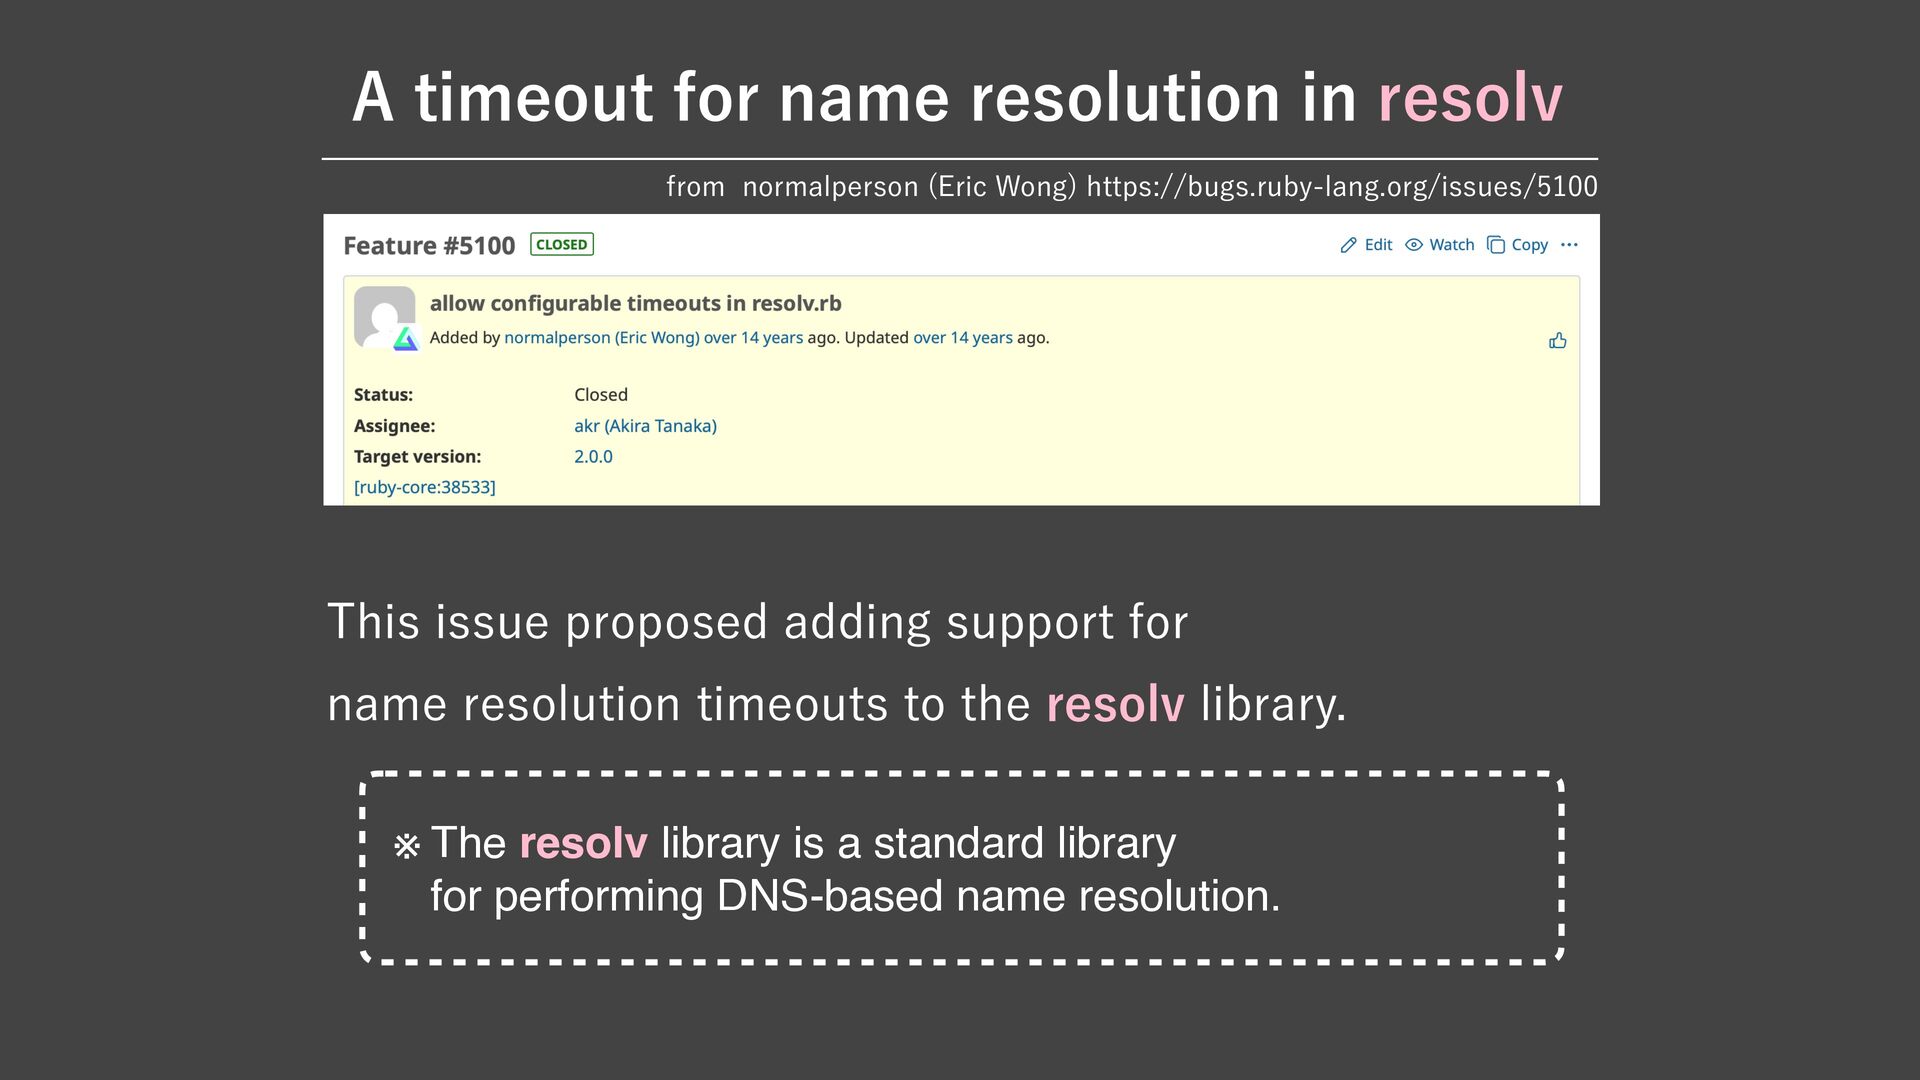Click the added 'over 14 years' link
This screenshot has width=1920, height=1080.
point(752,338)
